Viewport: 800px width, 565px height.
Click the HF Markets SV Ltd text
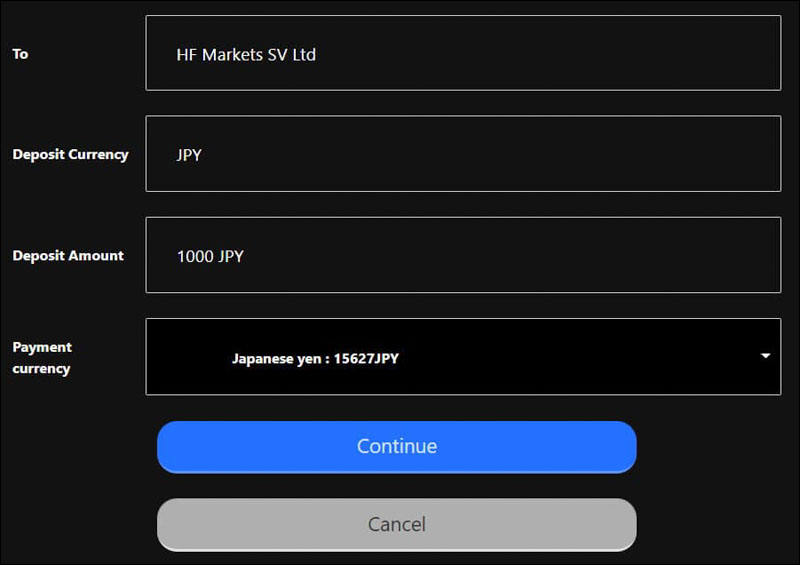click(246, 54)
